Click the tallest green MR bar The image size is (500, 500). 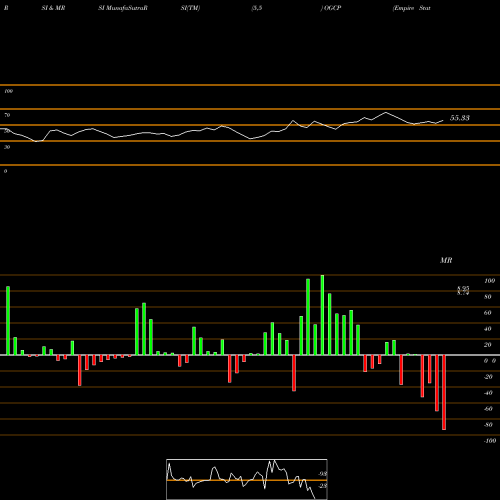[x=322, y=315]
